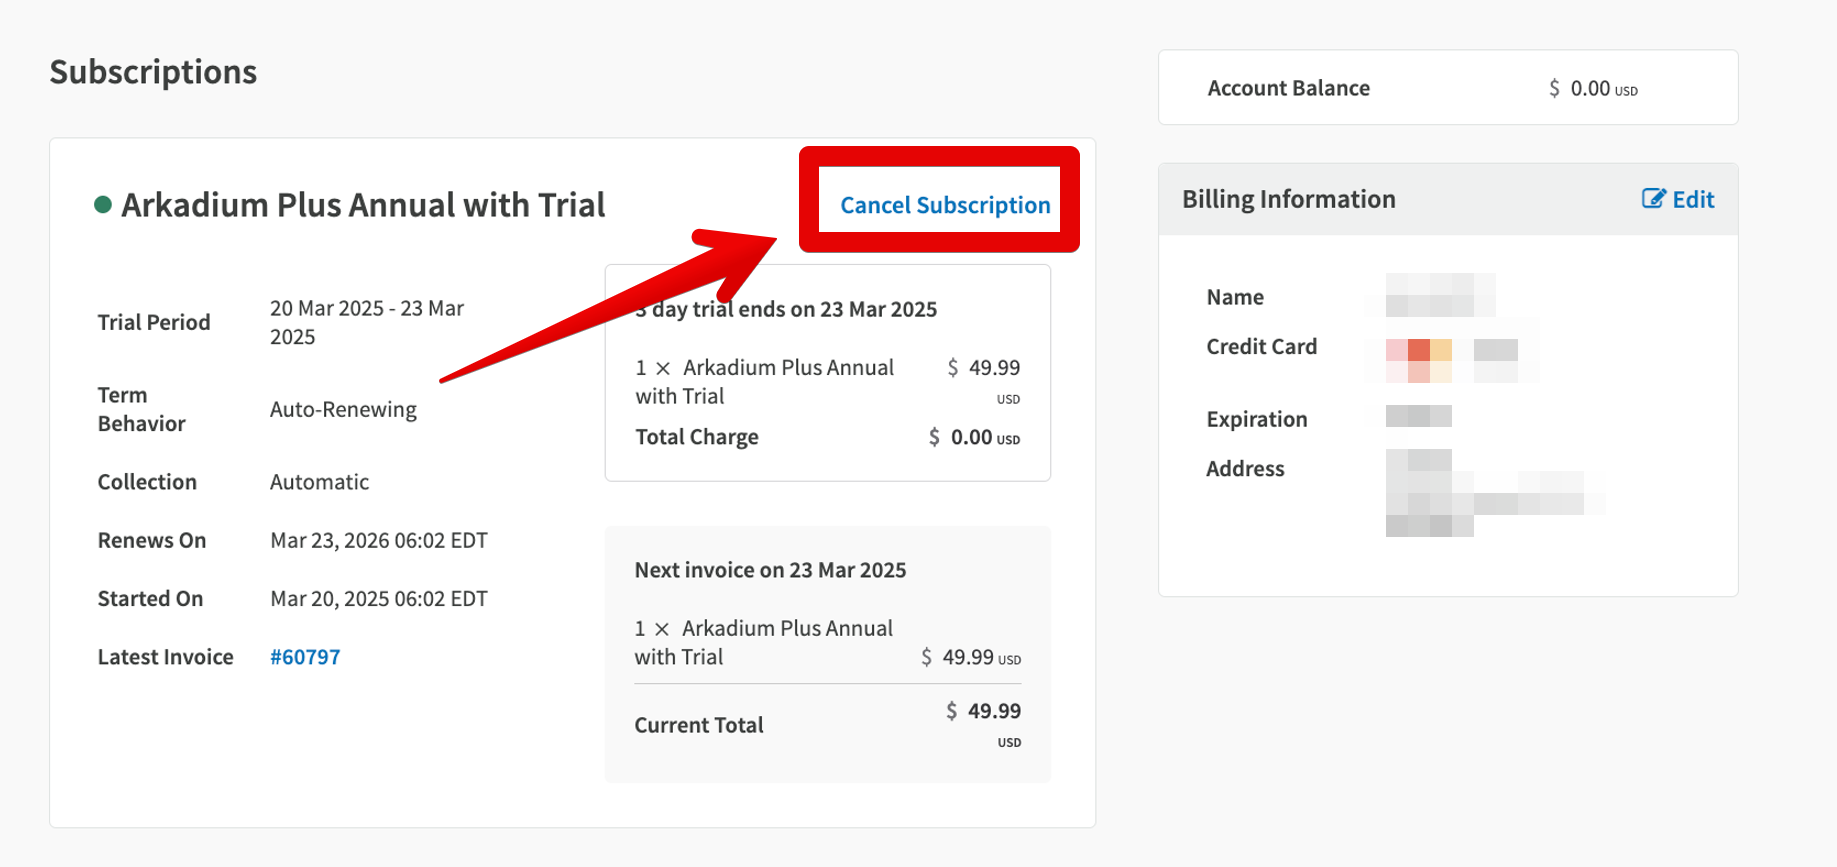This screenshot has width=1837, height=867.
Task: Click the Total Charge label
Action: [x=697, y=437]
